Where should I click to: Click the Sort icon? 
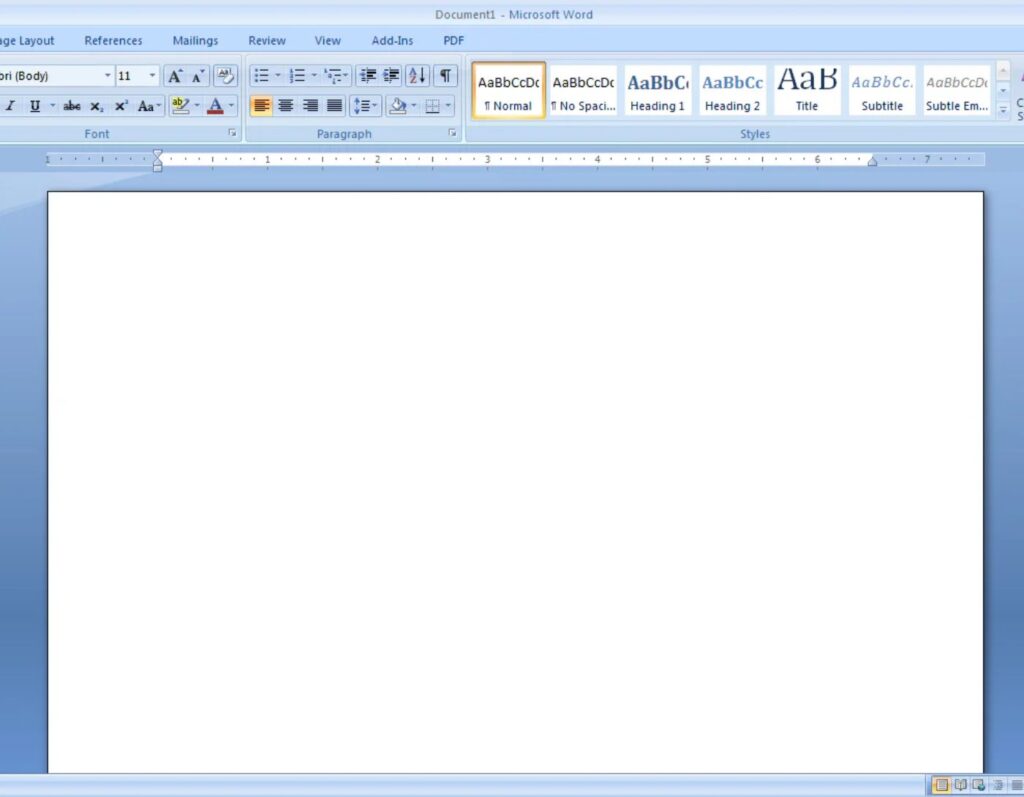coord(417,76)
